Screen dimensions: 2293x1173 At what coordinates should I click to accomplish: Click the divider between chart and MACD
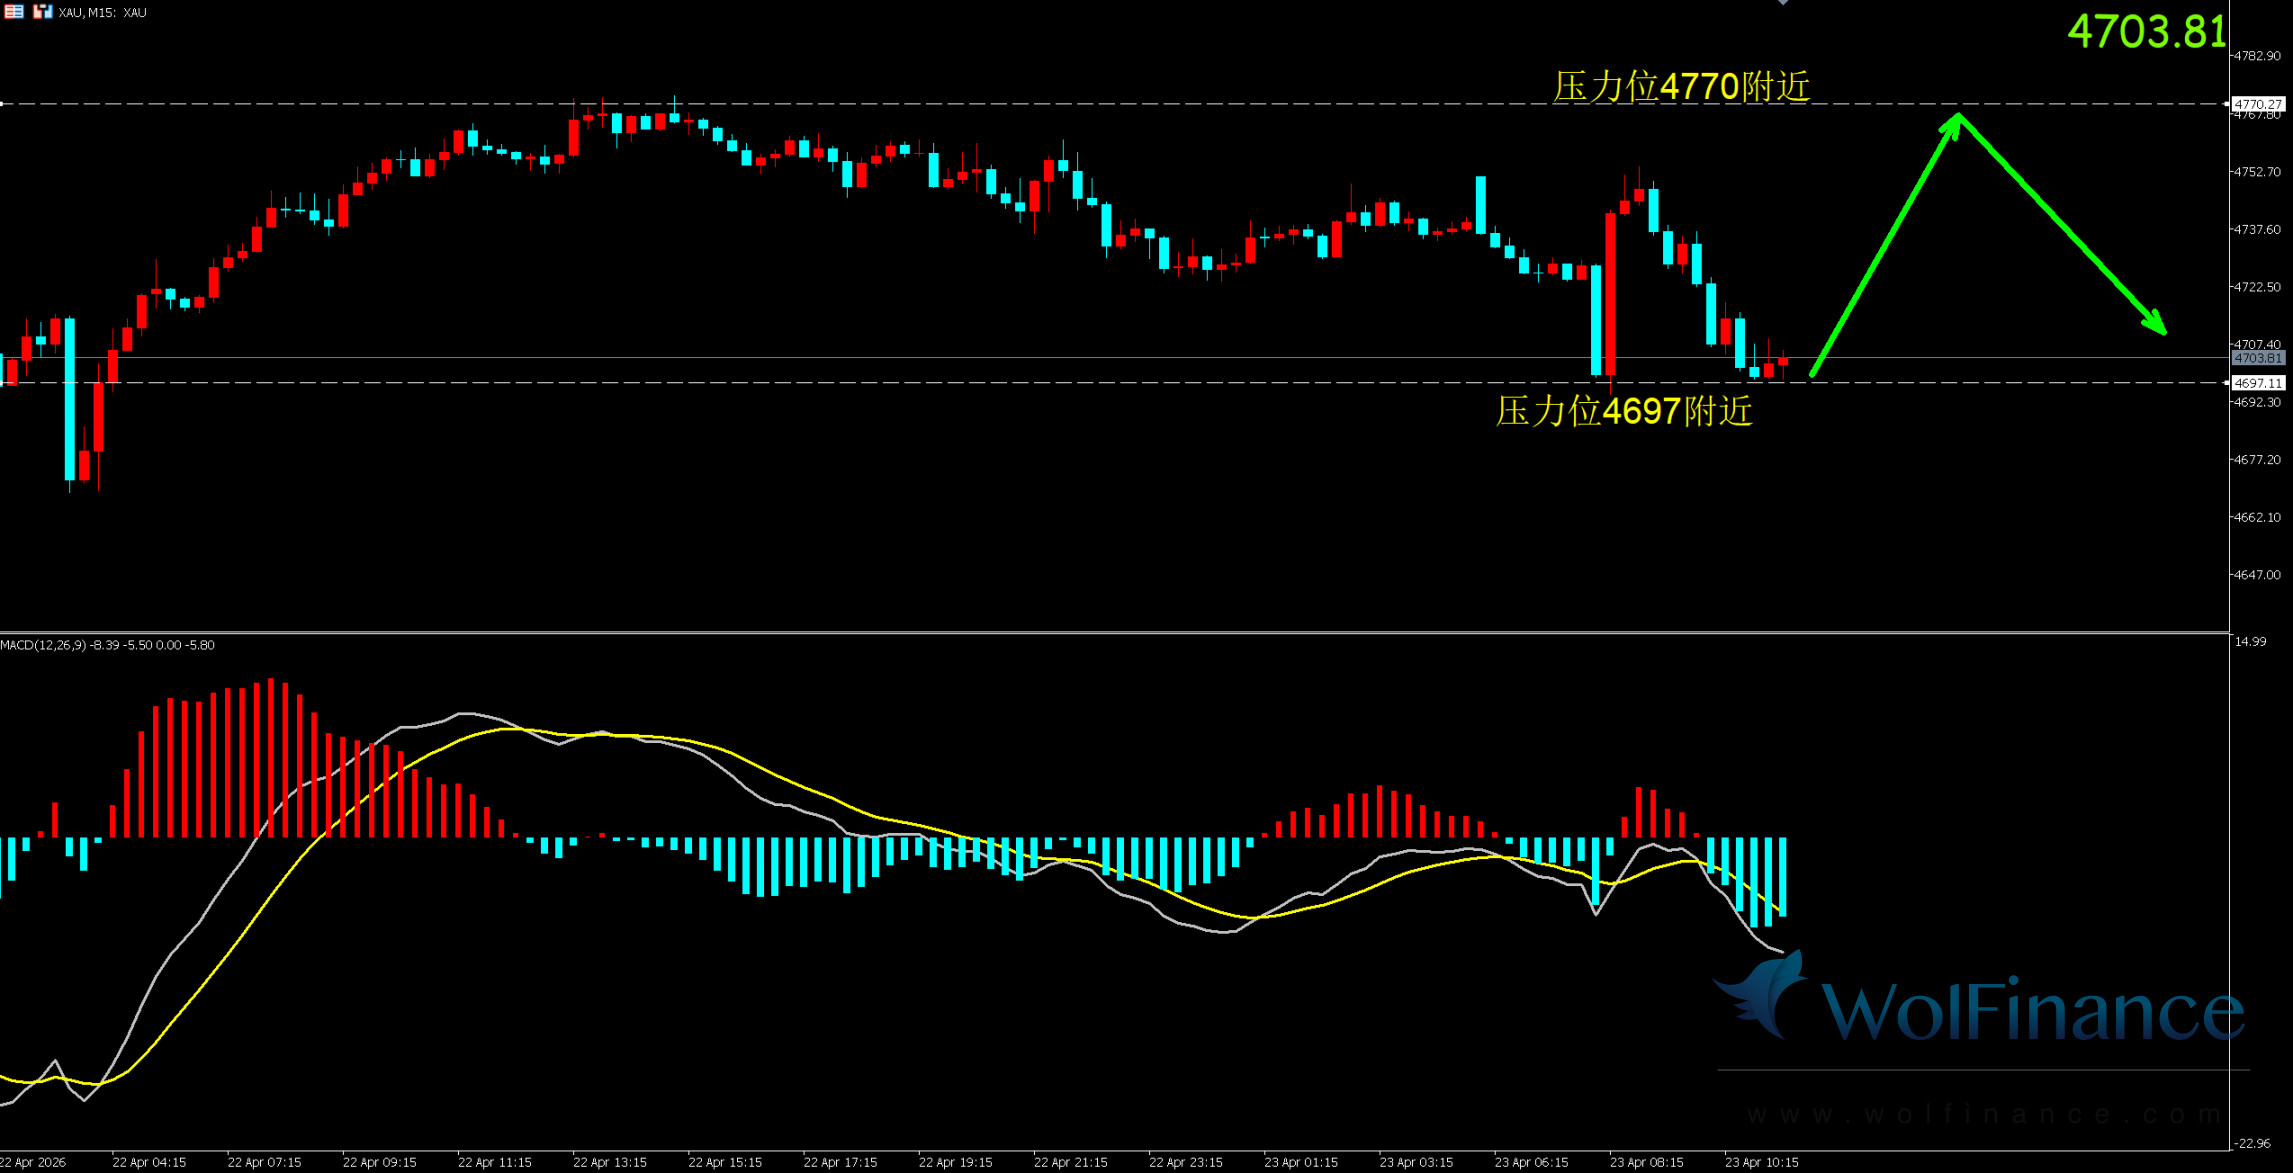[x=1100, y=632]
